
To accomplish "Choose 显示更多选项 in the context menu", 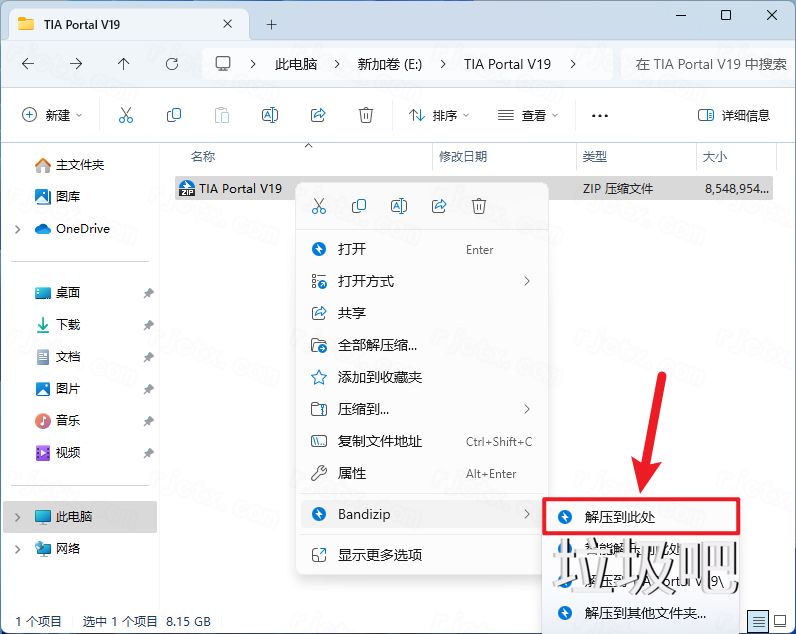I will pyautogui.click(x=422, y=555).
